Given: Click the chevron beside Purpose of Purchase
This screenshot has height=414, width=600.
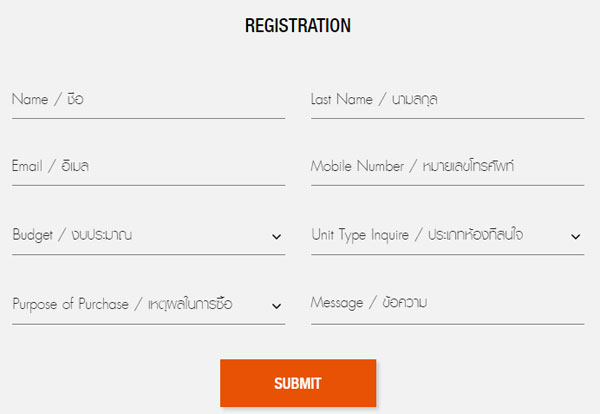Looking at the screenshot, I should pyautogui.click(x=277, y=306).
